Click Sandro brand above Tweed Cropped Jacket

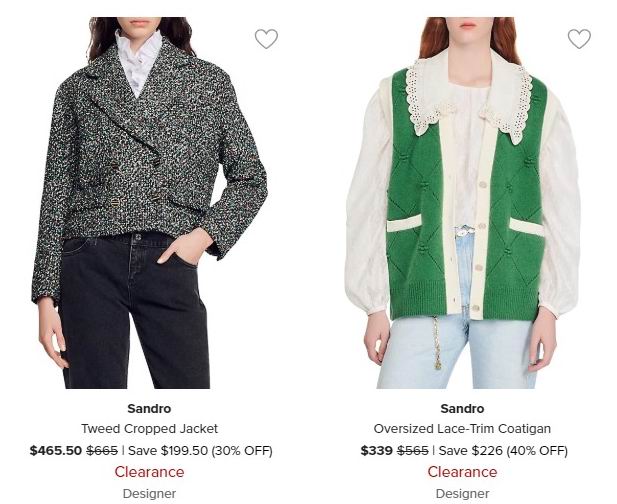coord(149,408)
